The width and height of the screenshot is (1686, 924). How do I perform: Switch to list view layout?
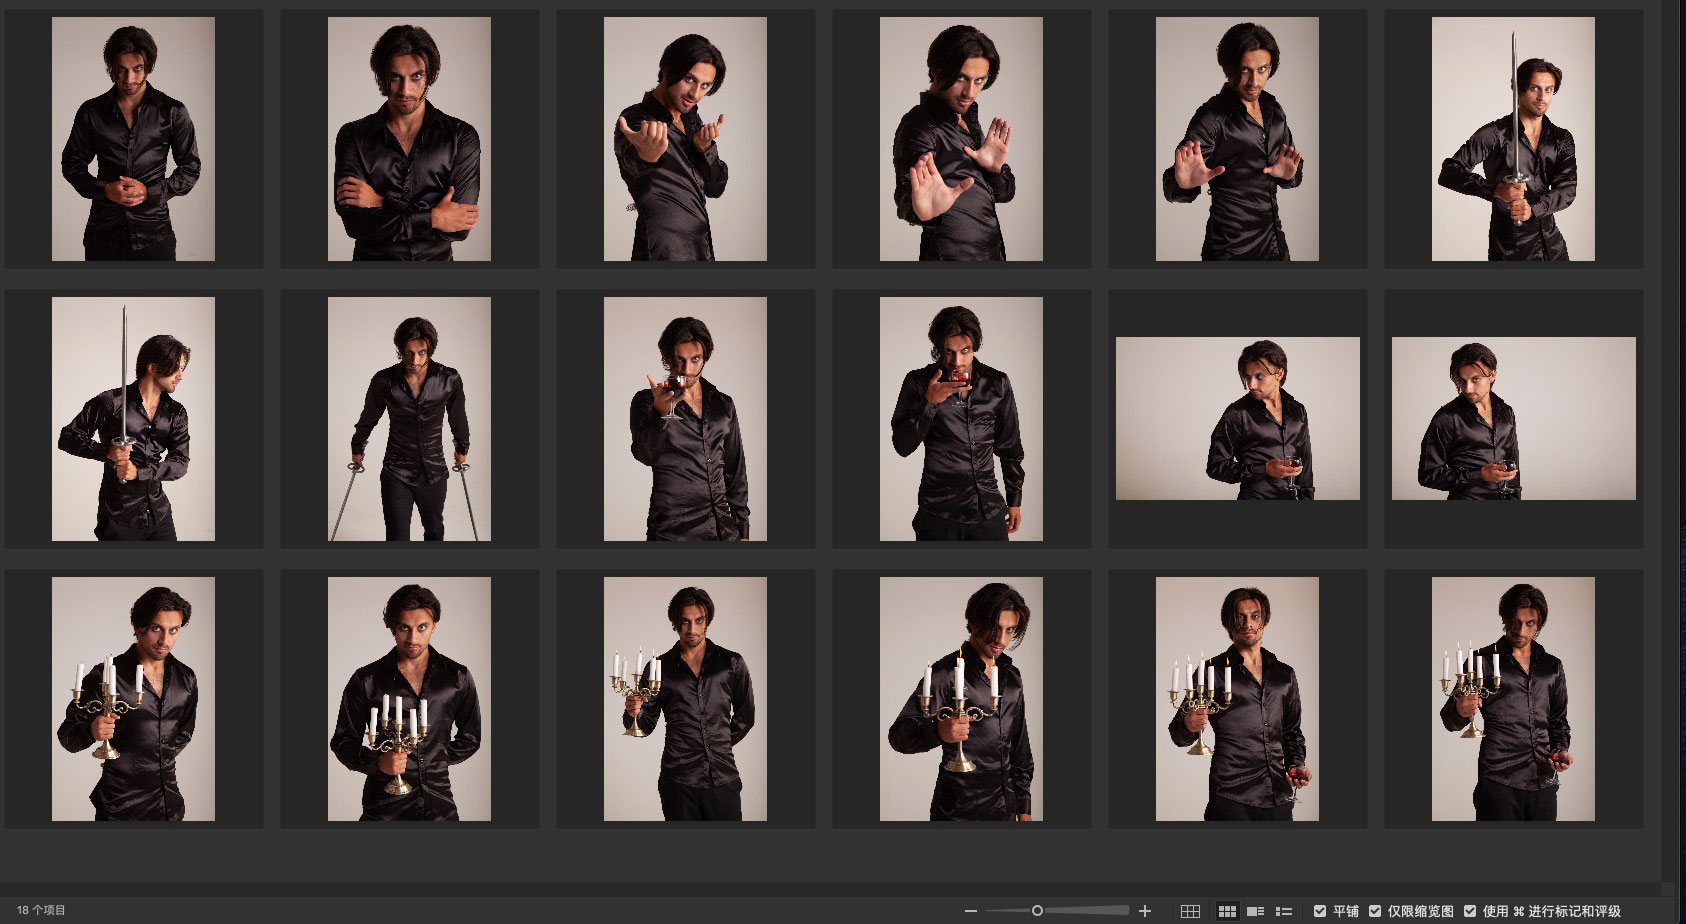click(x=1284, y=911)
